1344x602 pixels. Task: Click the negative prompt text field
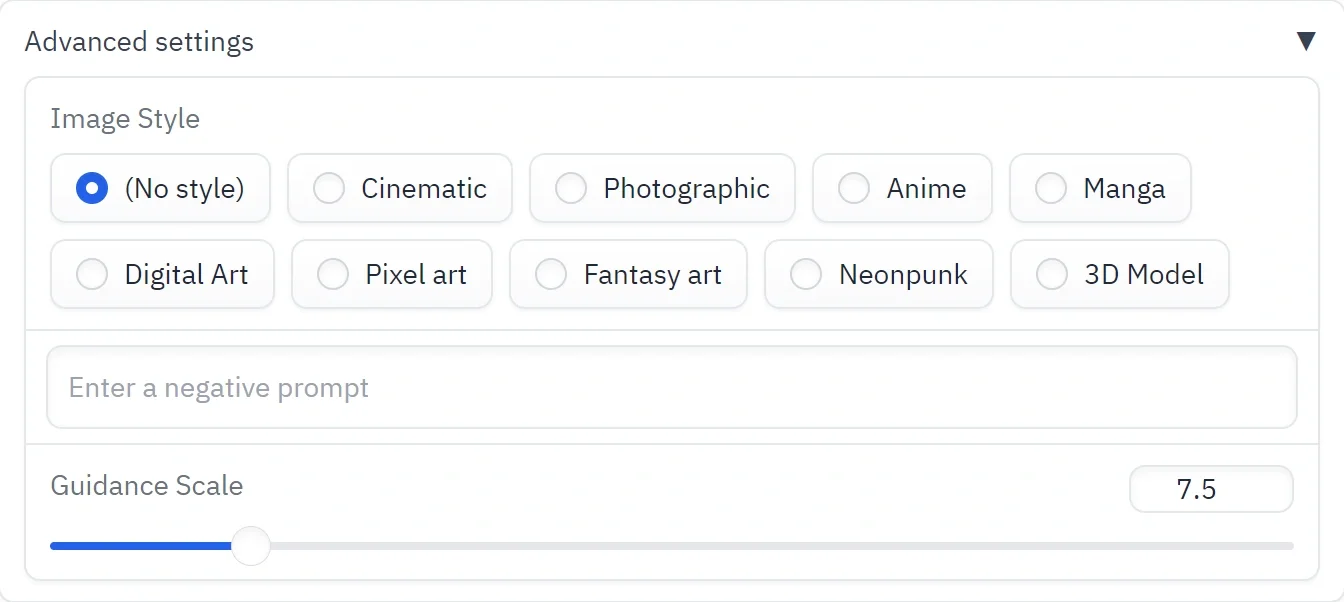(x=671, y=387)
